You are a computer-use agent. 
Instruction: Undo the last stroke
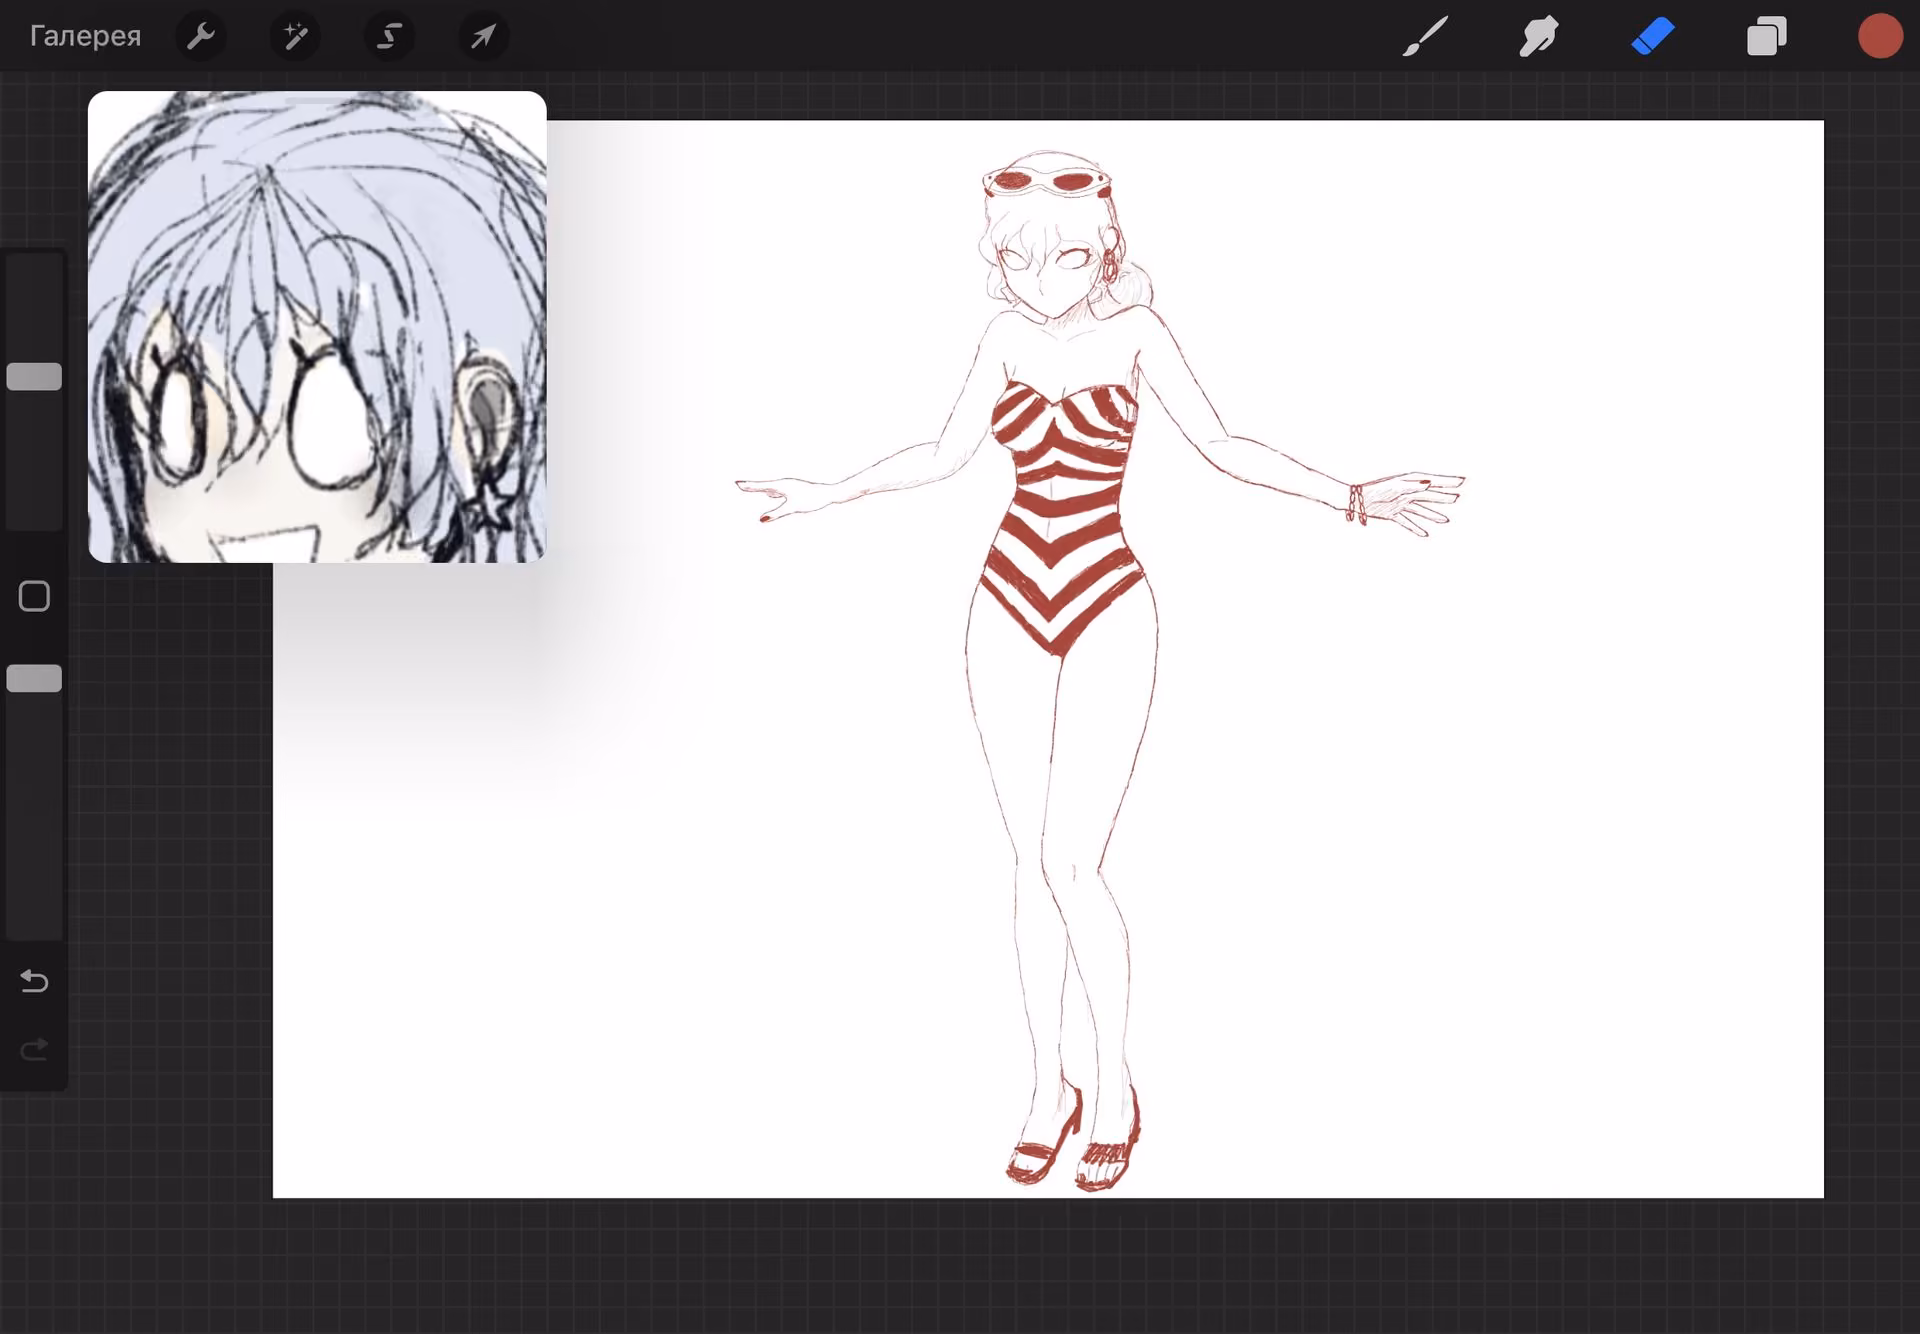[34, 981]
